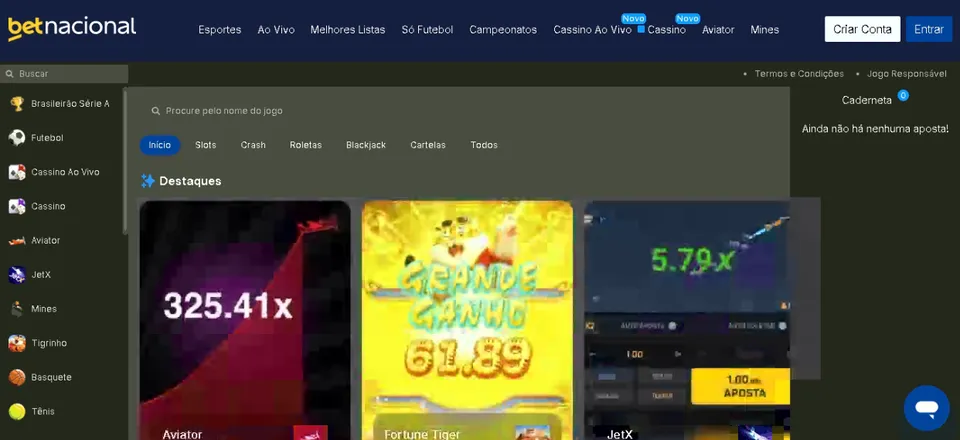Open Só Futebol in the top menu

click(x=427, y=29)
